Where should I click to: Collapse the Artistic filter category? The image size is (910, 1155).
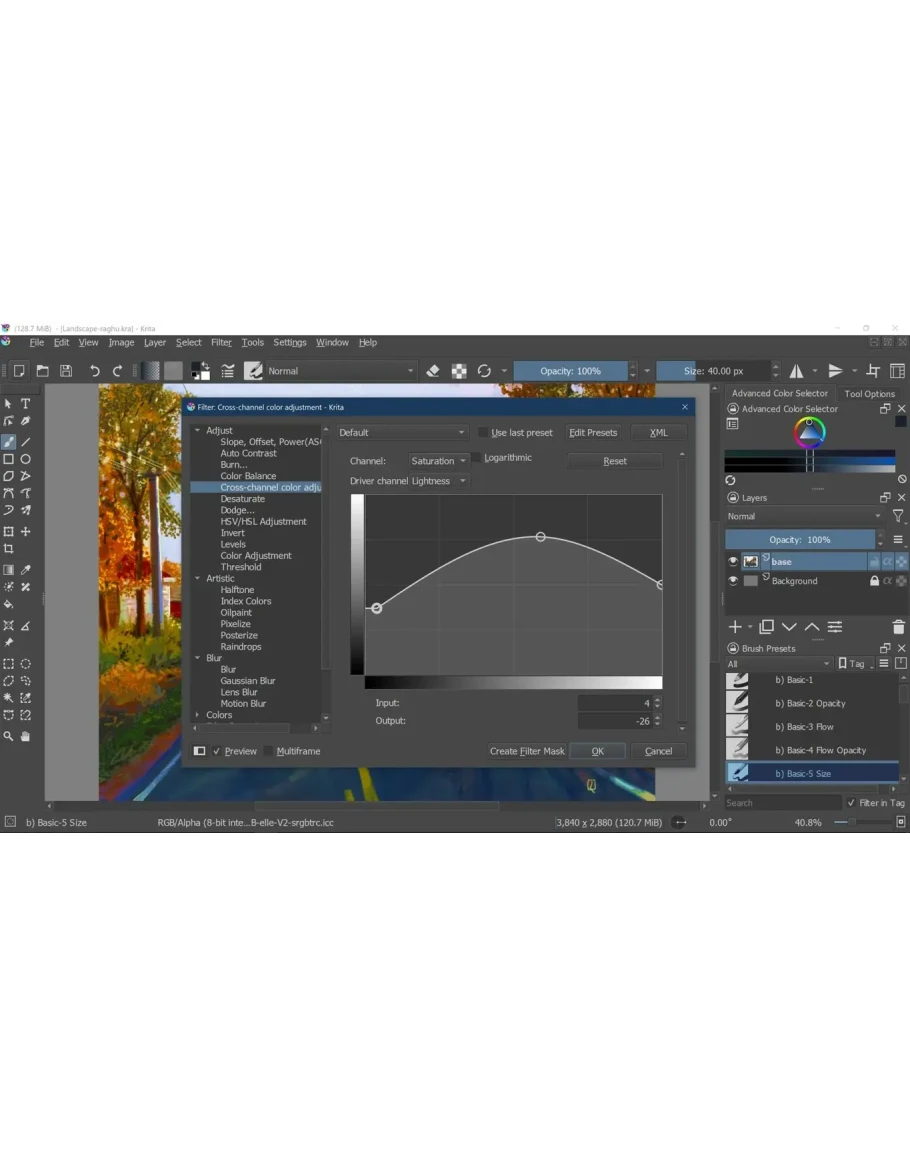coord(198,579)
